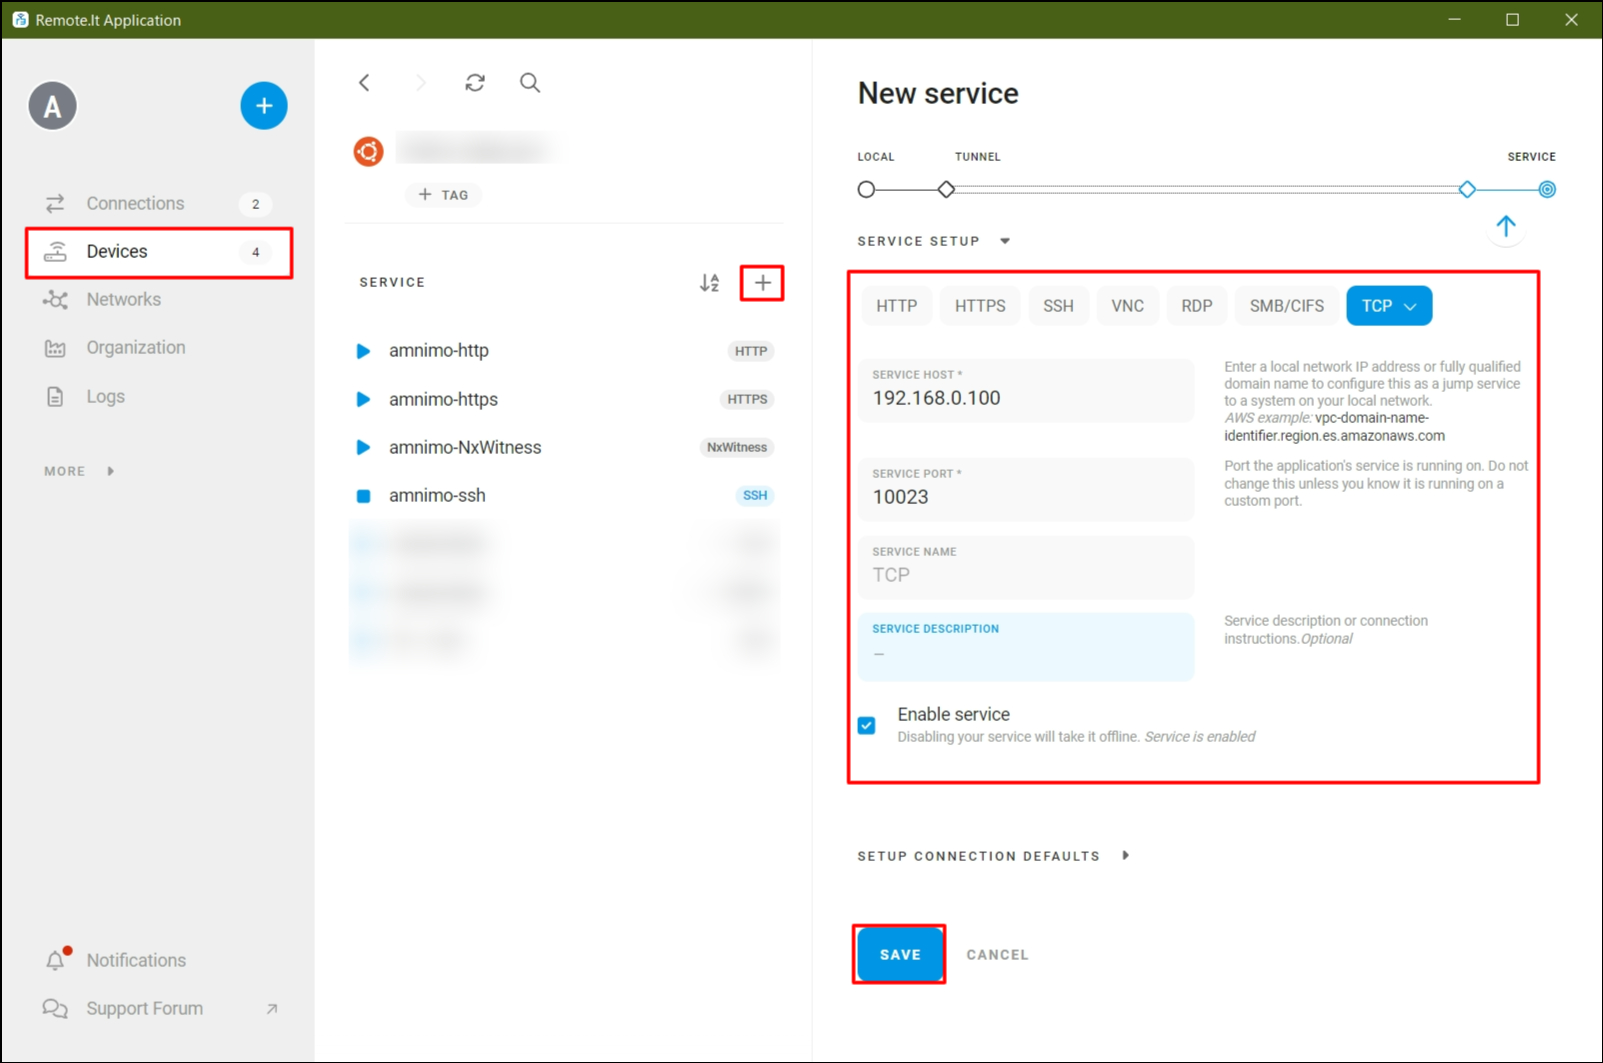The height and width of the screenshot is (1063, 1603).
Task: Click the play arrow beside amnimo-http
Action: [x=363, y=351]
